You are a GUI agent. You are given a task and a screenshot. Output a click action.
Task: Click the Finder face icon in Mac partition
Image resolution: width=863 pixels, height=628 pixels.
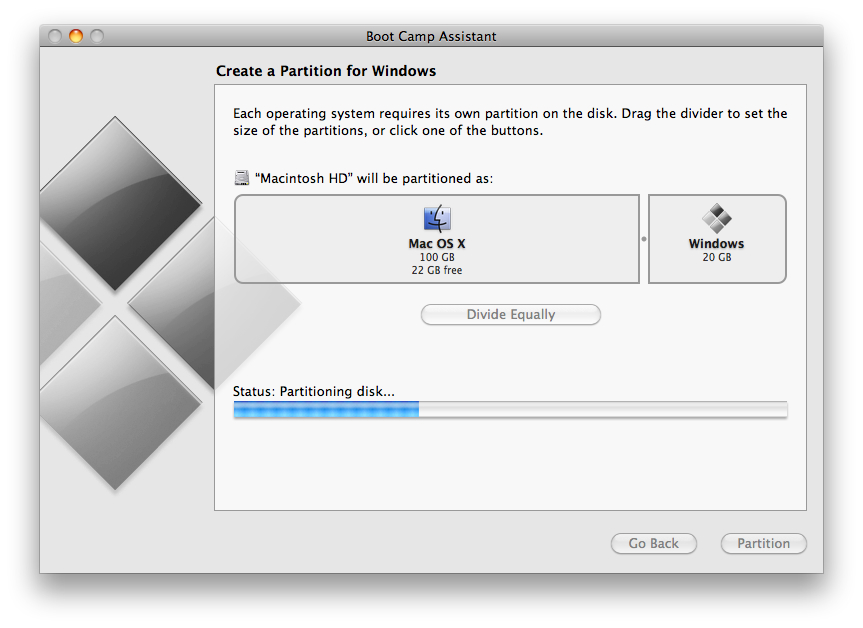[437, 219]
